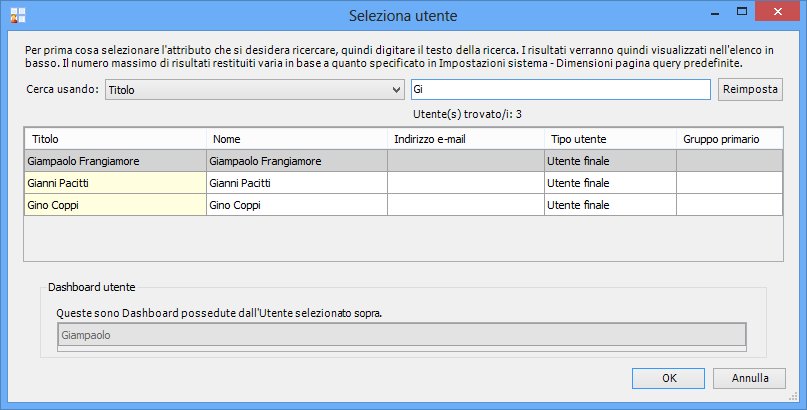Click the application icon in the title bar

tap(15, 15)
